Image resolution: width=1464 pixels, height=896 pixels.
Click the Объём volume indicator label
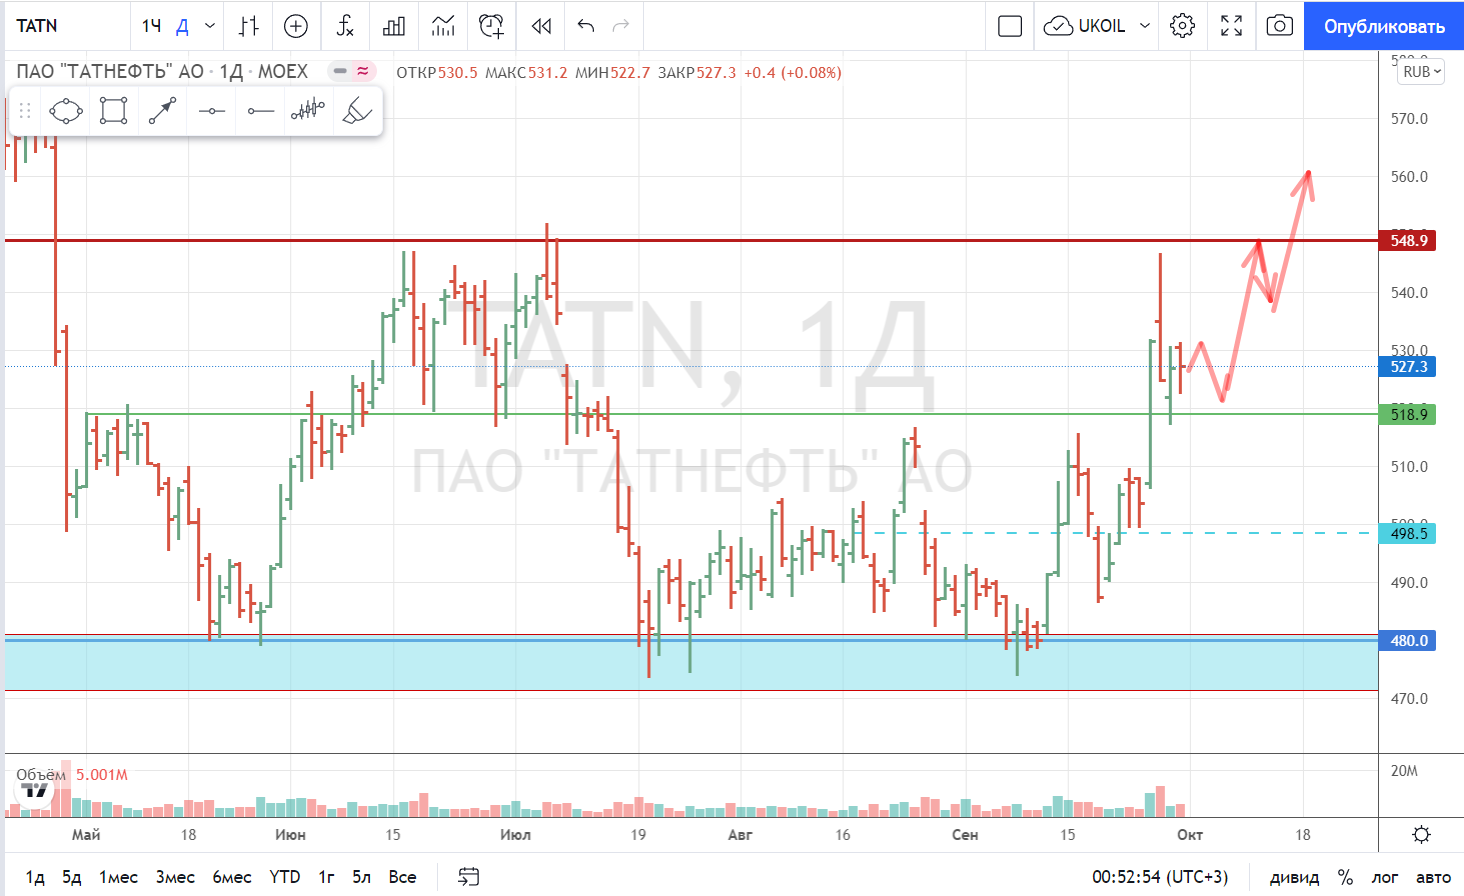point(41,774)
